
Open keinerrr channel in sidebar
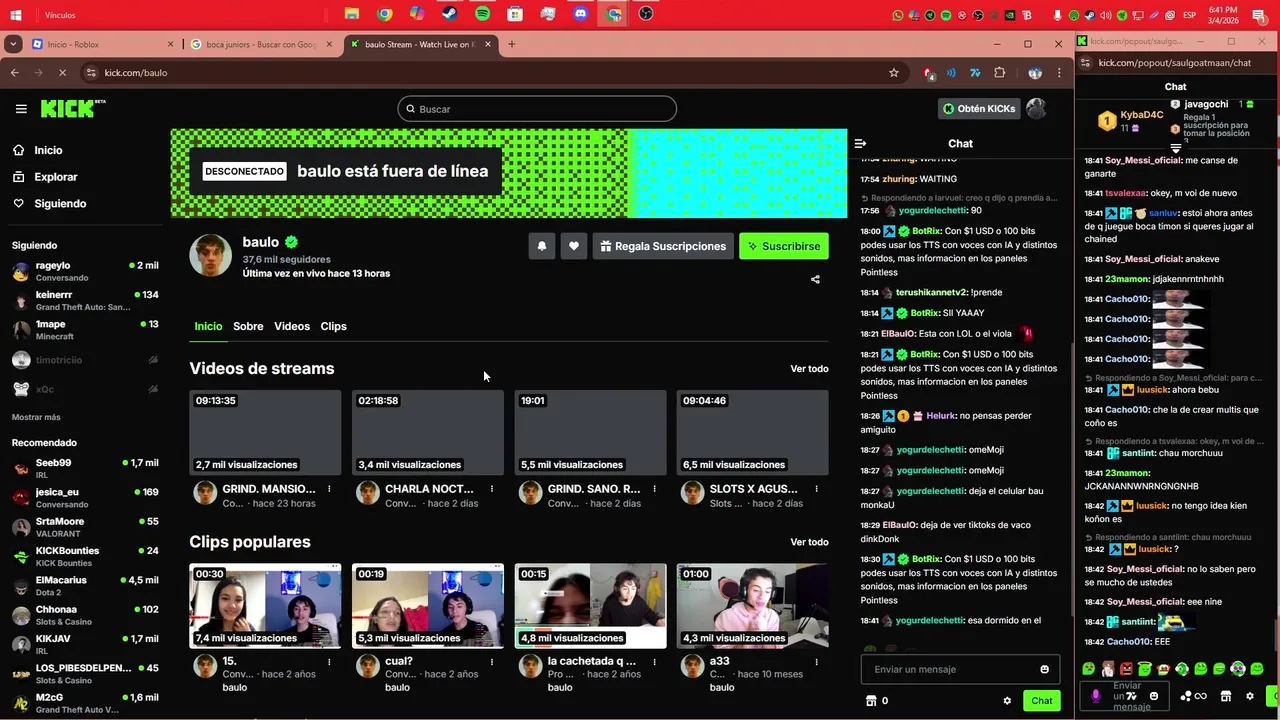[x=85, y=301]
